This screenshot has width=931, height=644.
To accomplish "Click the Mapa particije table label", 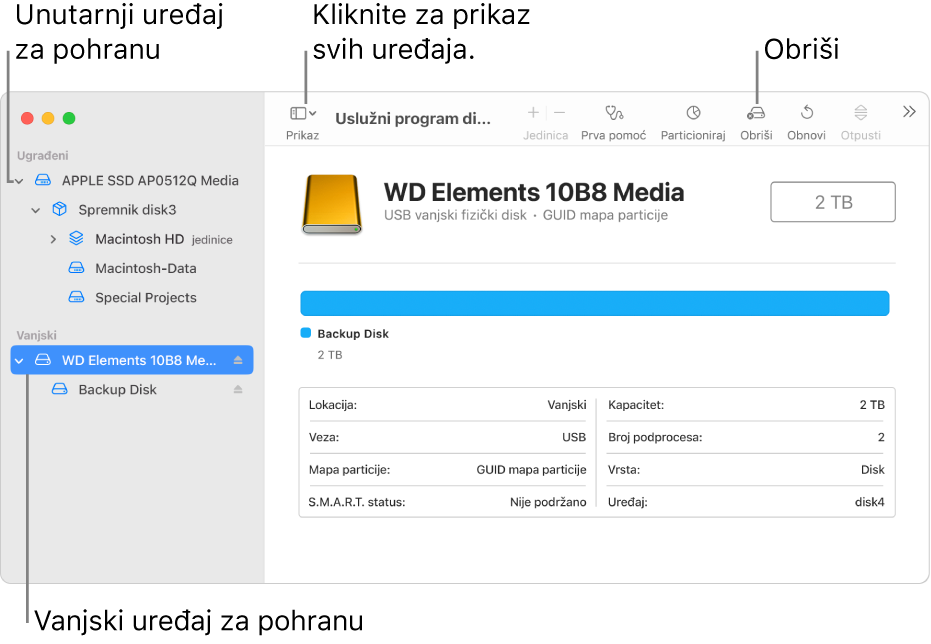I will coord(349,469).
